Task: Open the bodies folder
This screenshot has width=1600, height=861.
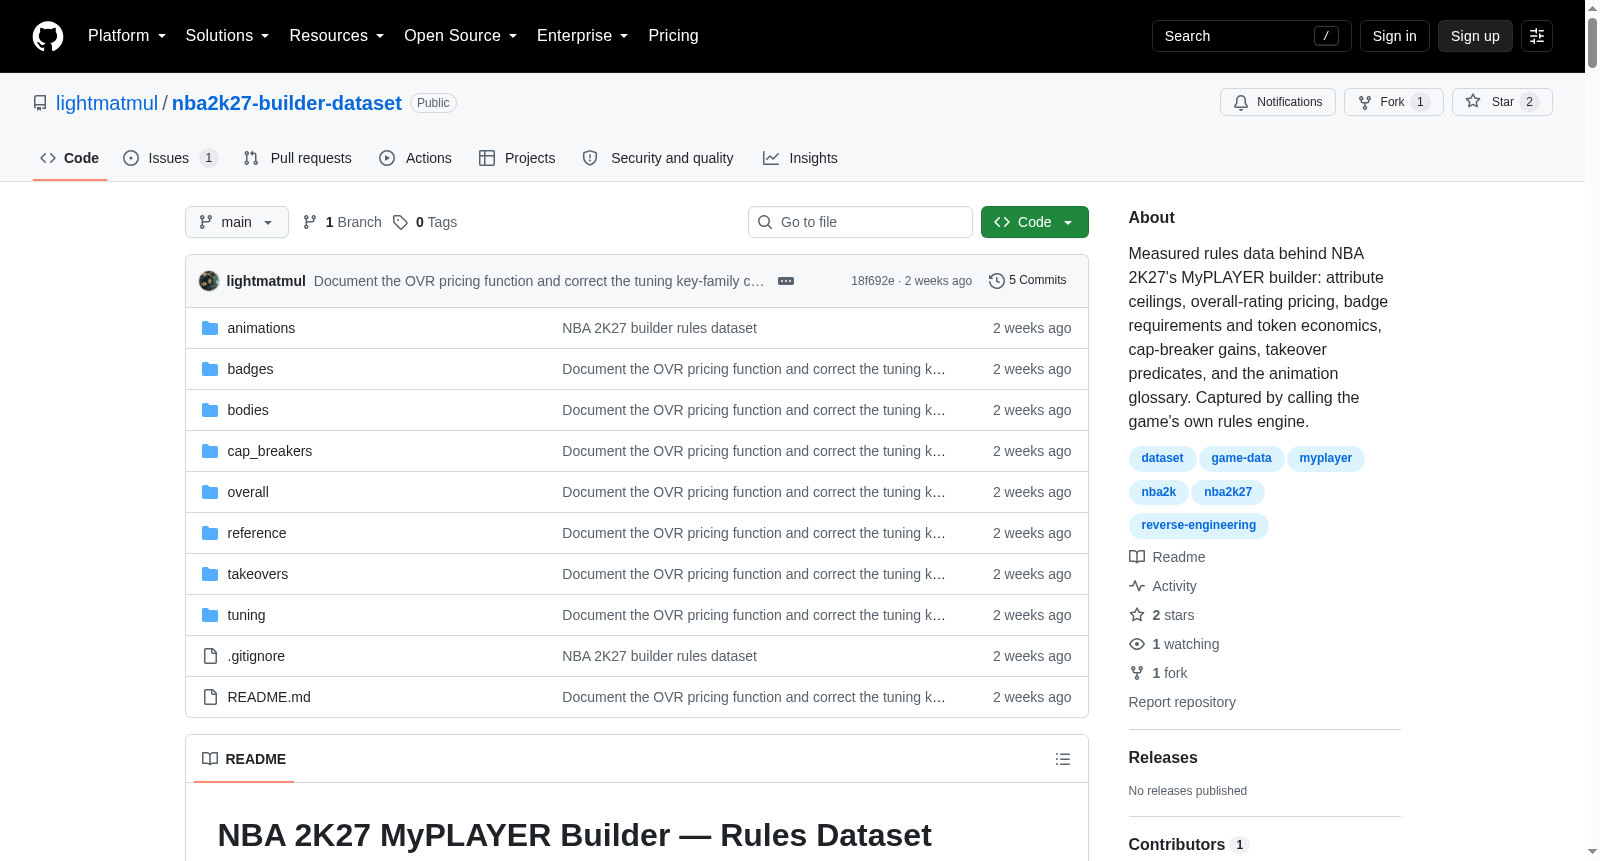Action: (248, 410)
